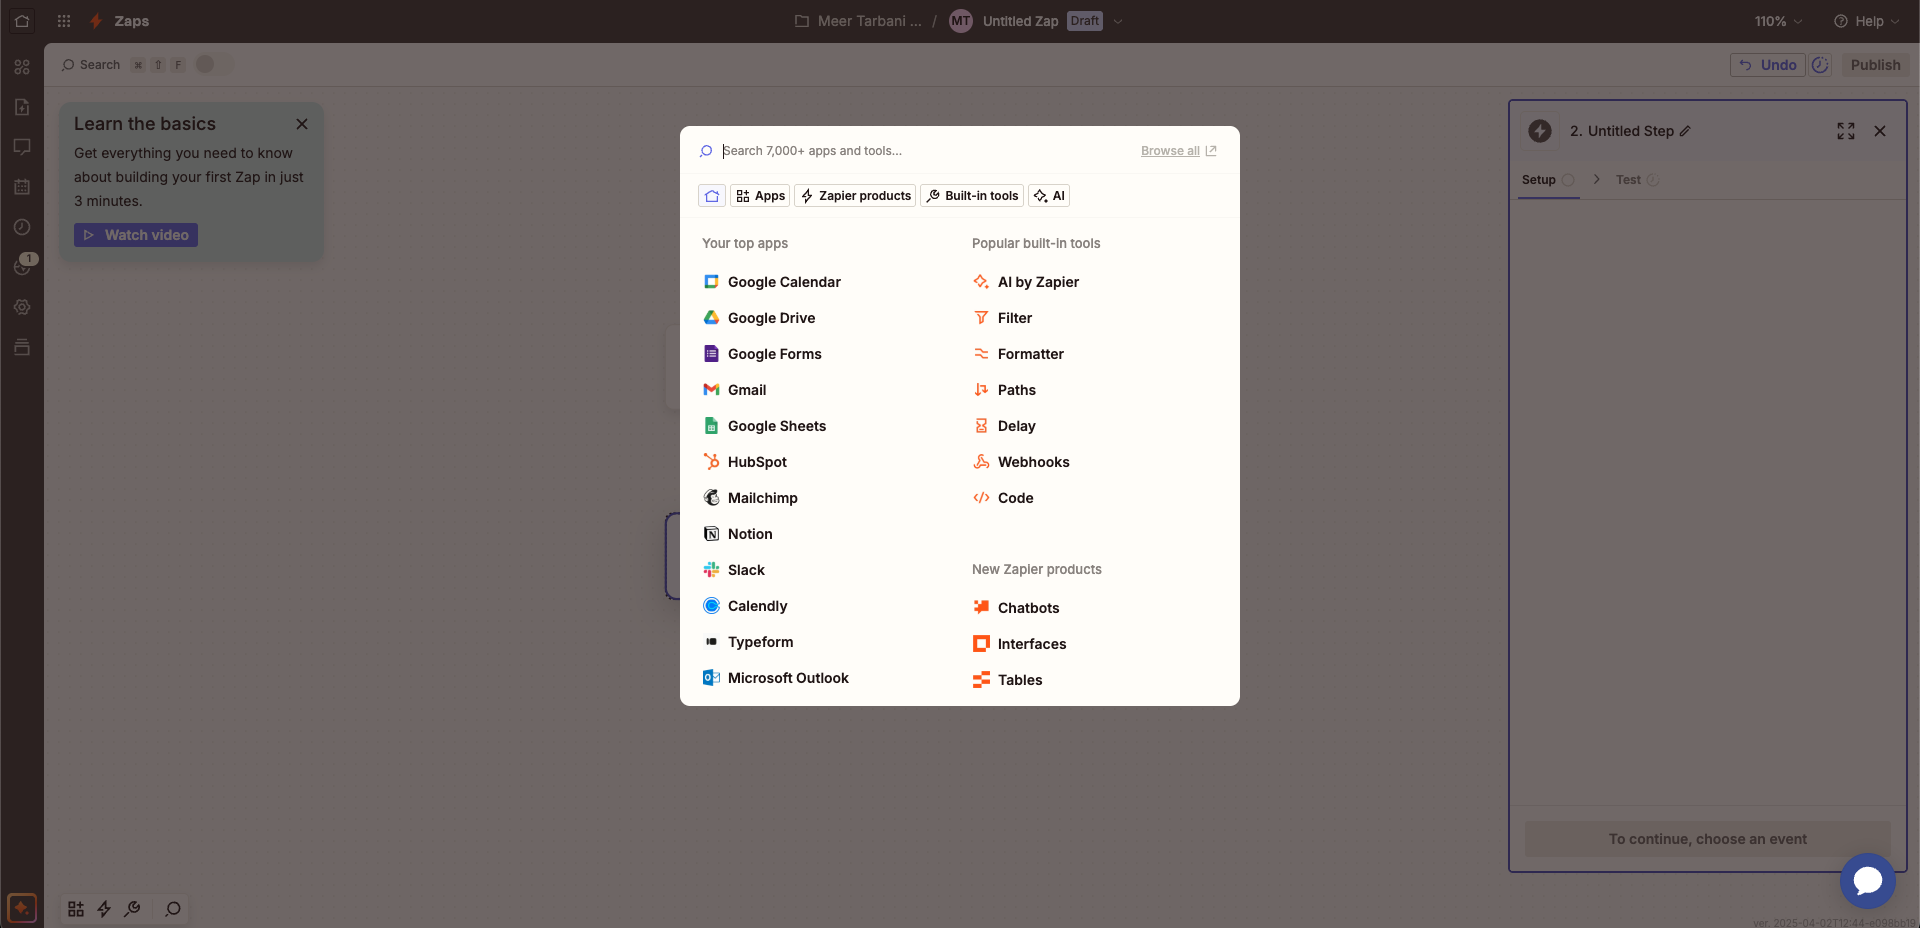Toggle the switch next to Search

click(x=213, y=64)
